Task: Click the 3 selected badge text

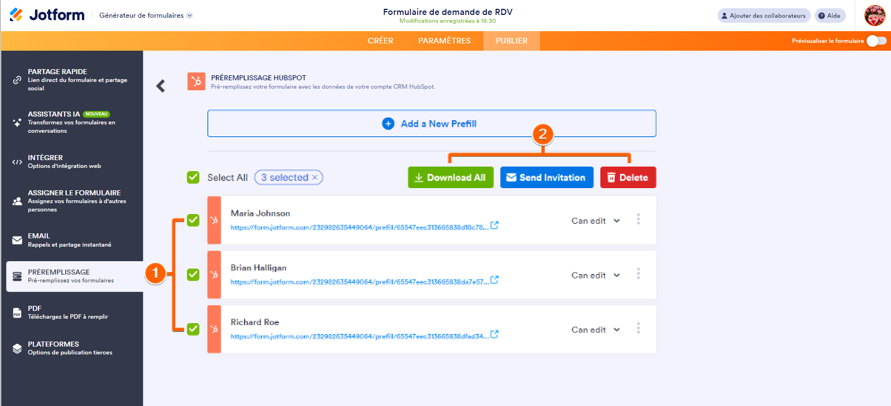Action: click(x=284, y=177)
